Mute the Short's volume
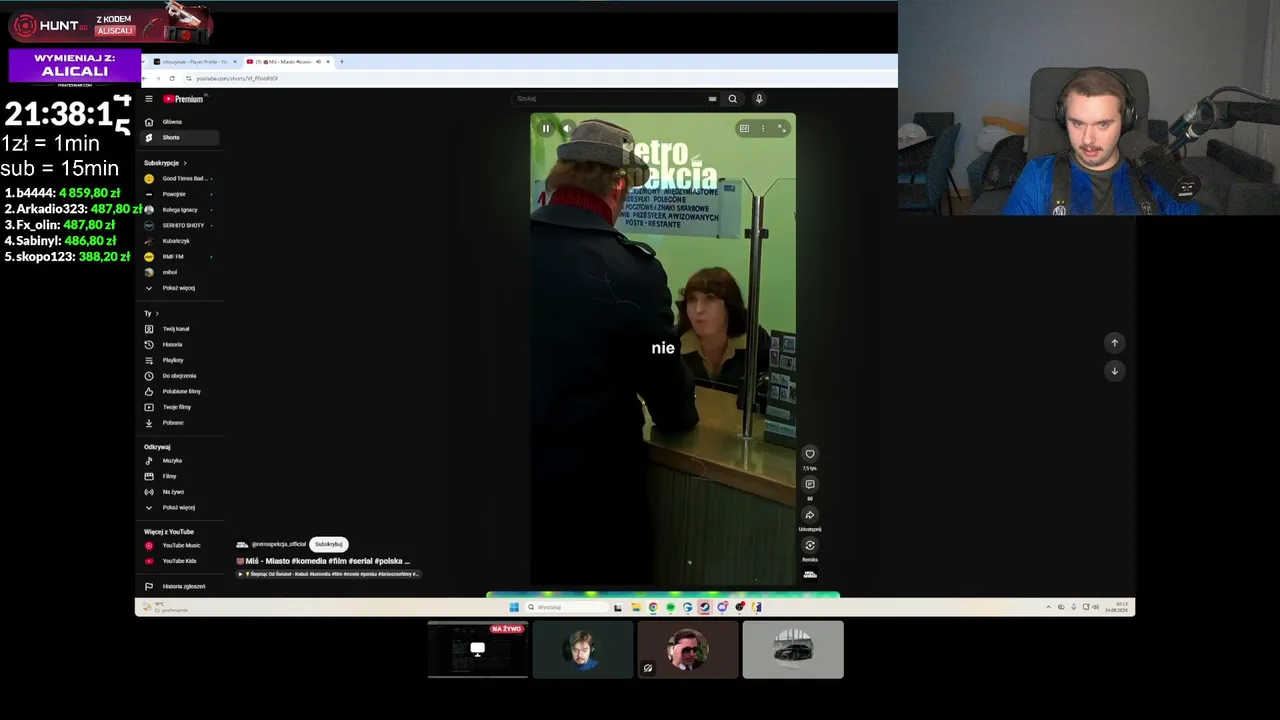 567,128
